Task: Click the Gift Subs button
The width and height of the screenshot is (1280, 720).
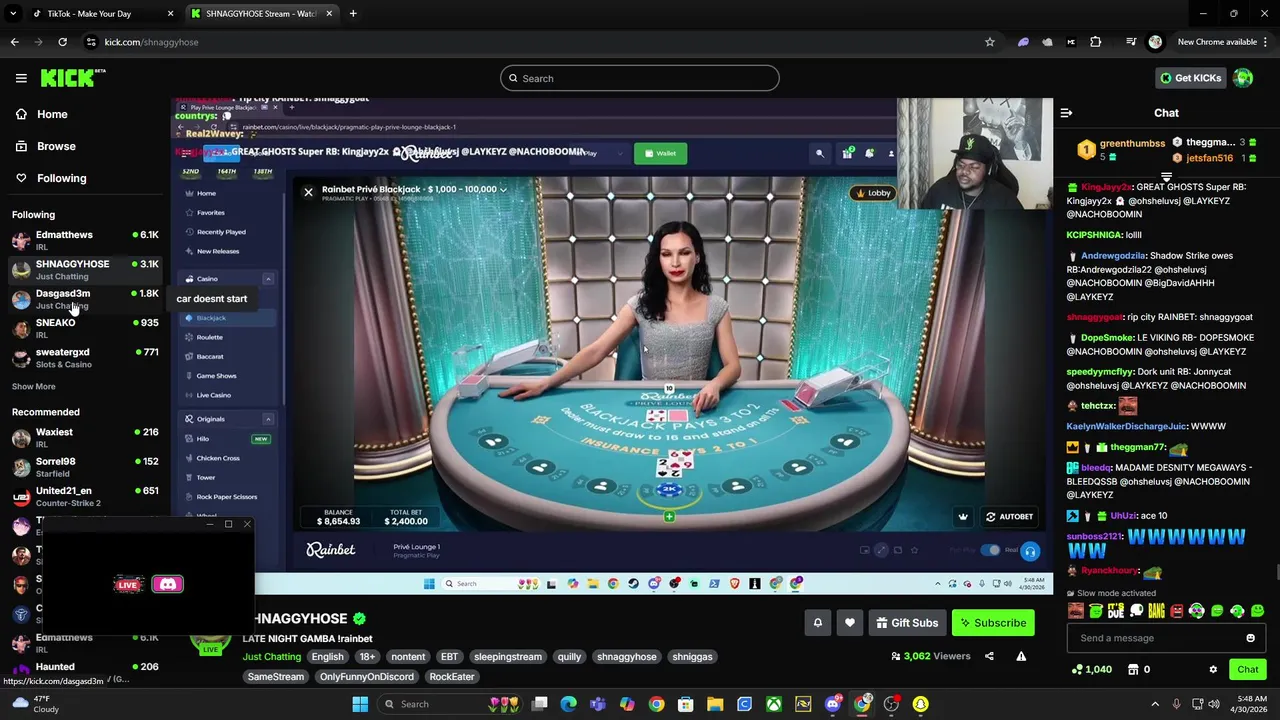Action: [x=907, y=623]
